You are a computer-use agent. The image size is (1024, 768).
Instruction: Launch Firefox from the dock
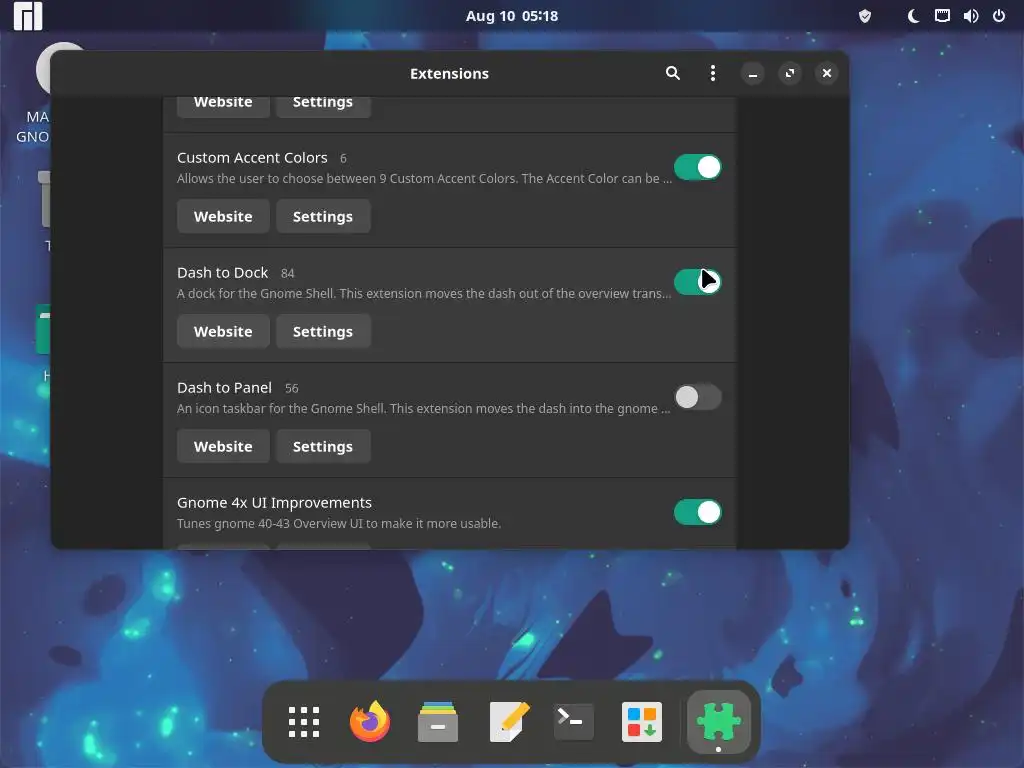point(370,722)
